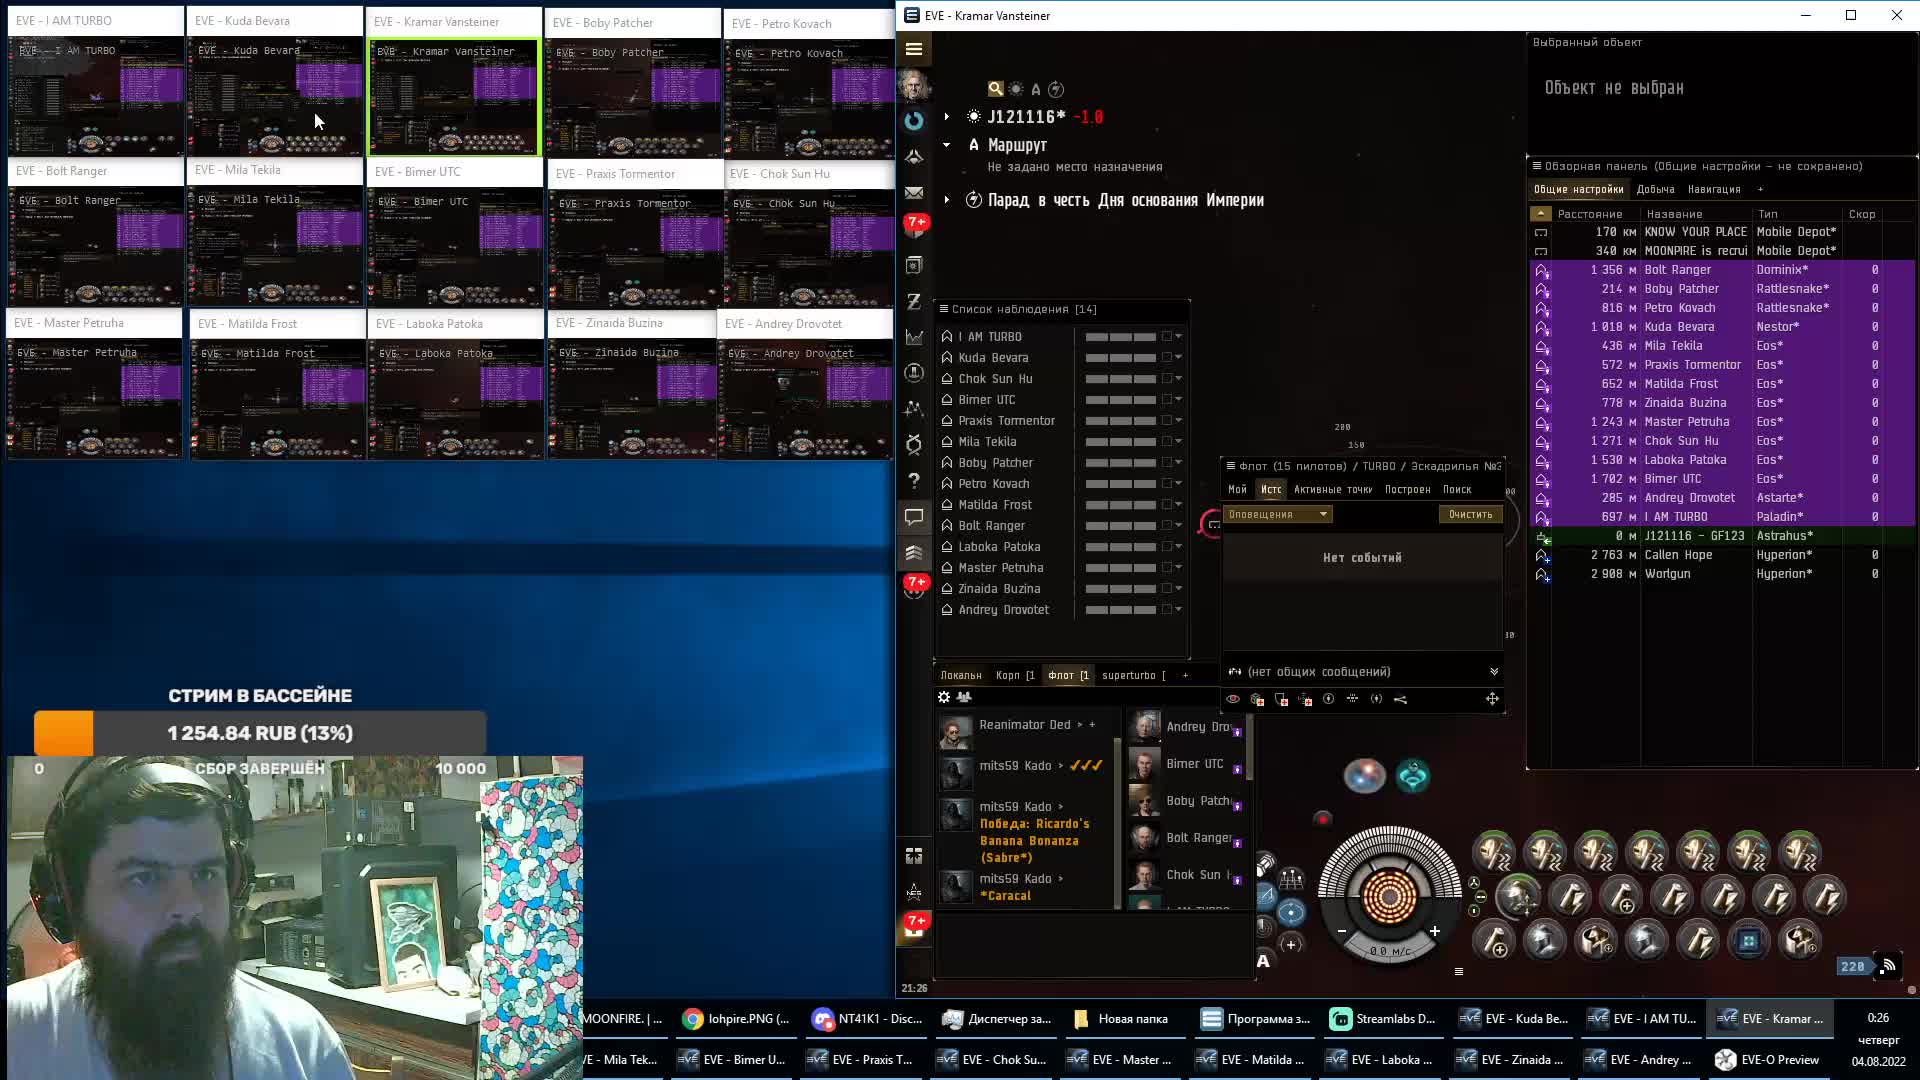
Task: Toggle the checkbox next to Andrey Drovotet in the watch list
Action: (1166, 610)
